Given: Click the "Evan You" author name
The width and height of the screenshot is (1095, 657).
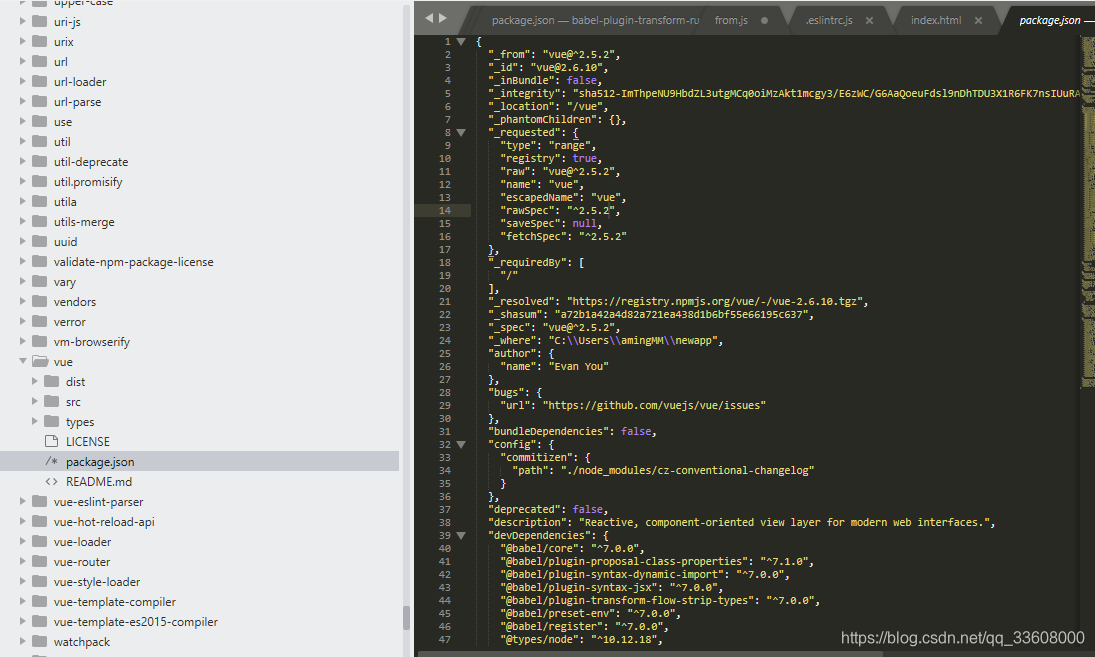Looking at the screenshot, I should (578, 367).
